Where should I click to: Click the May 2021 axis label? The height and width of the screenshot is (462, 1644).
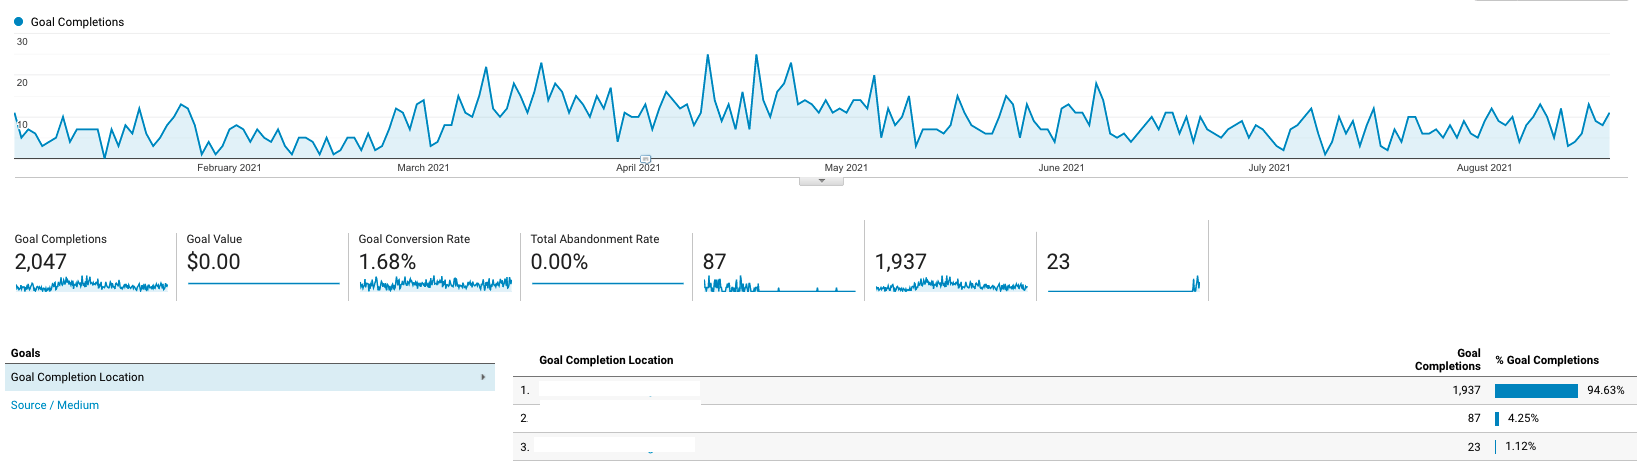(x=846, y=168)
